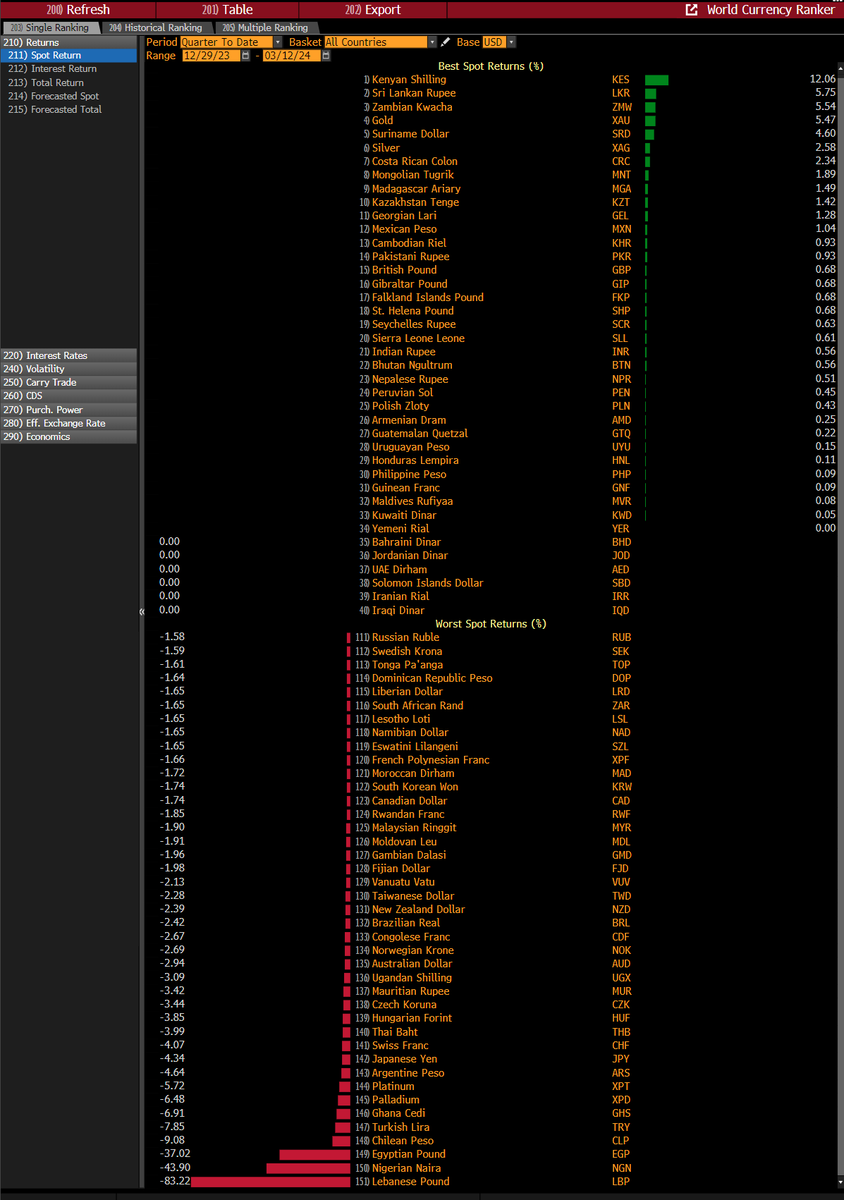Click the pop-out icon beside World Currency Ranker

[x=691, y=10]
